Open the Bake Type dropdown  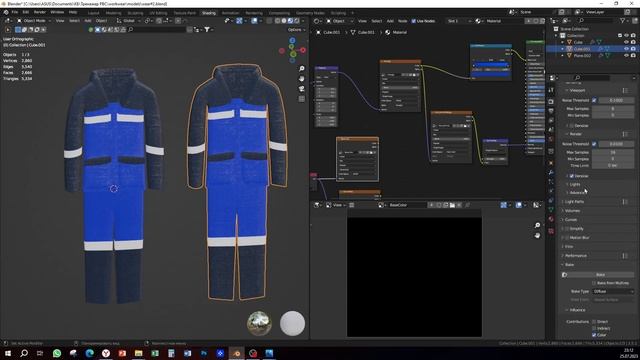coord(613,291)
